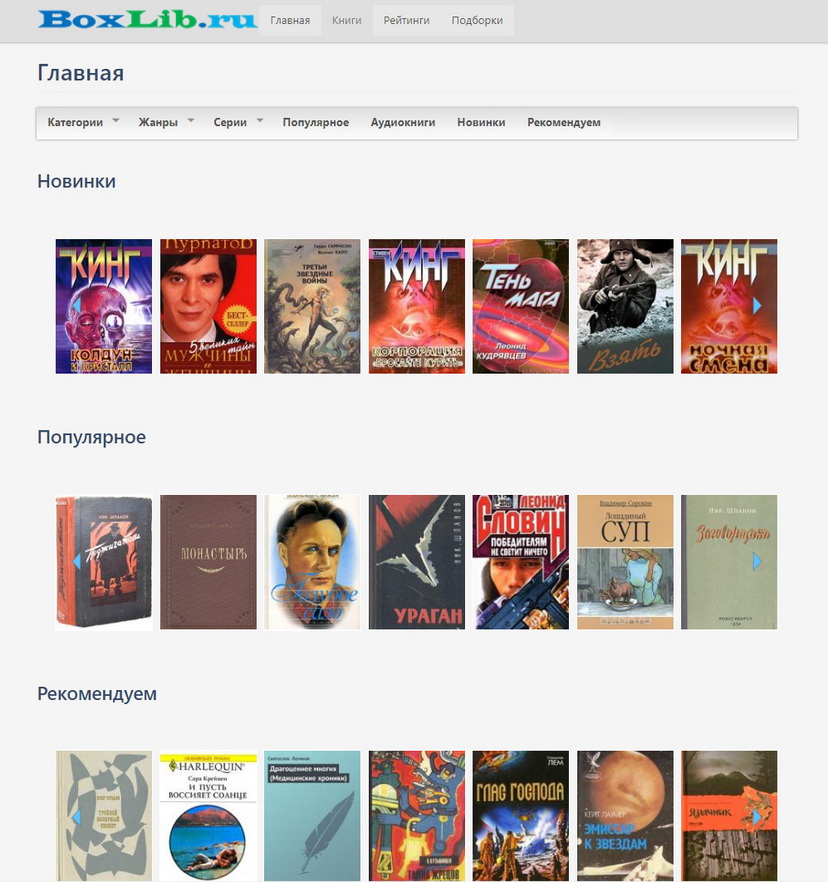
Task: Click the Рекомендуем toolbar link
Action: [564, 122]
